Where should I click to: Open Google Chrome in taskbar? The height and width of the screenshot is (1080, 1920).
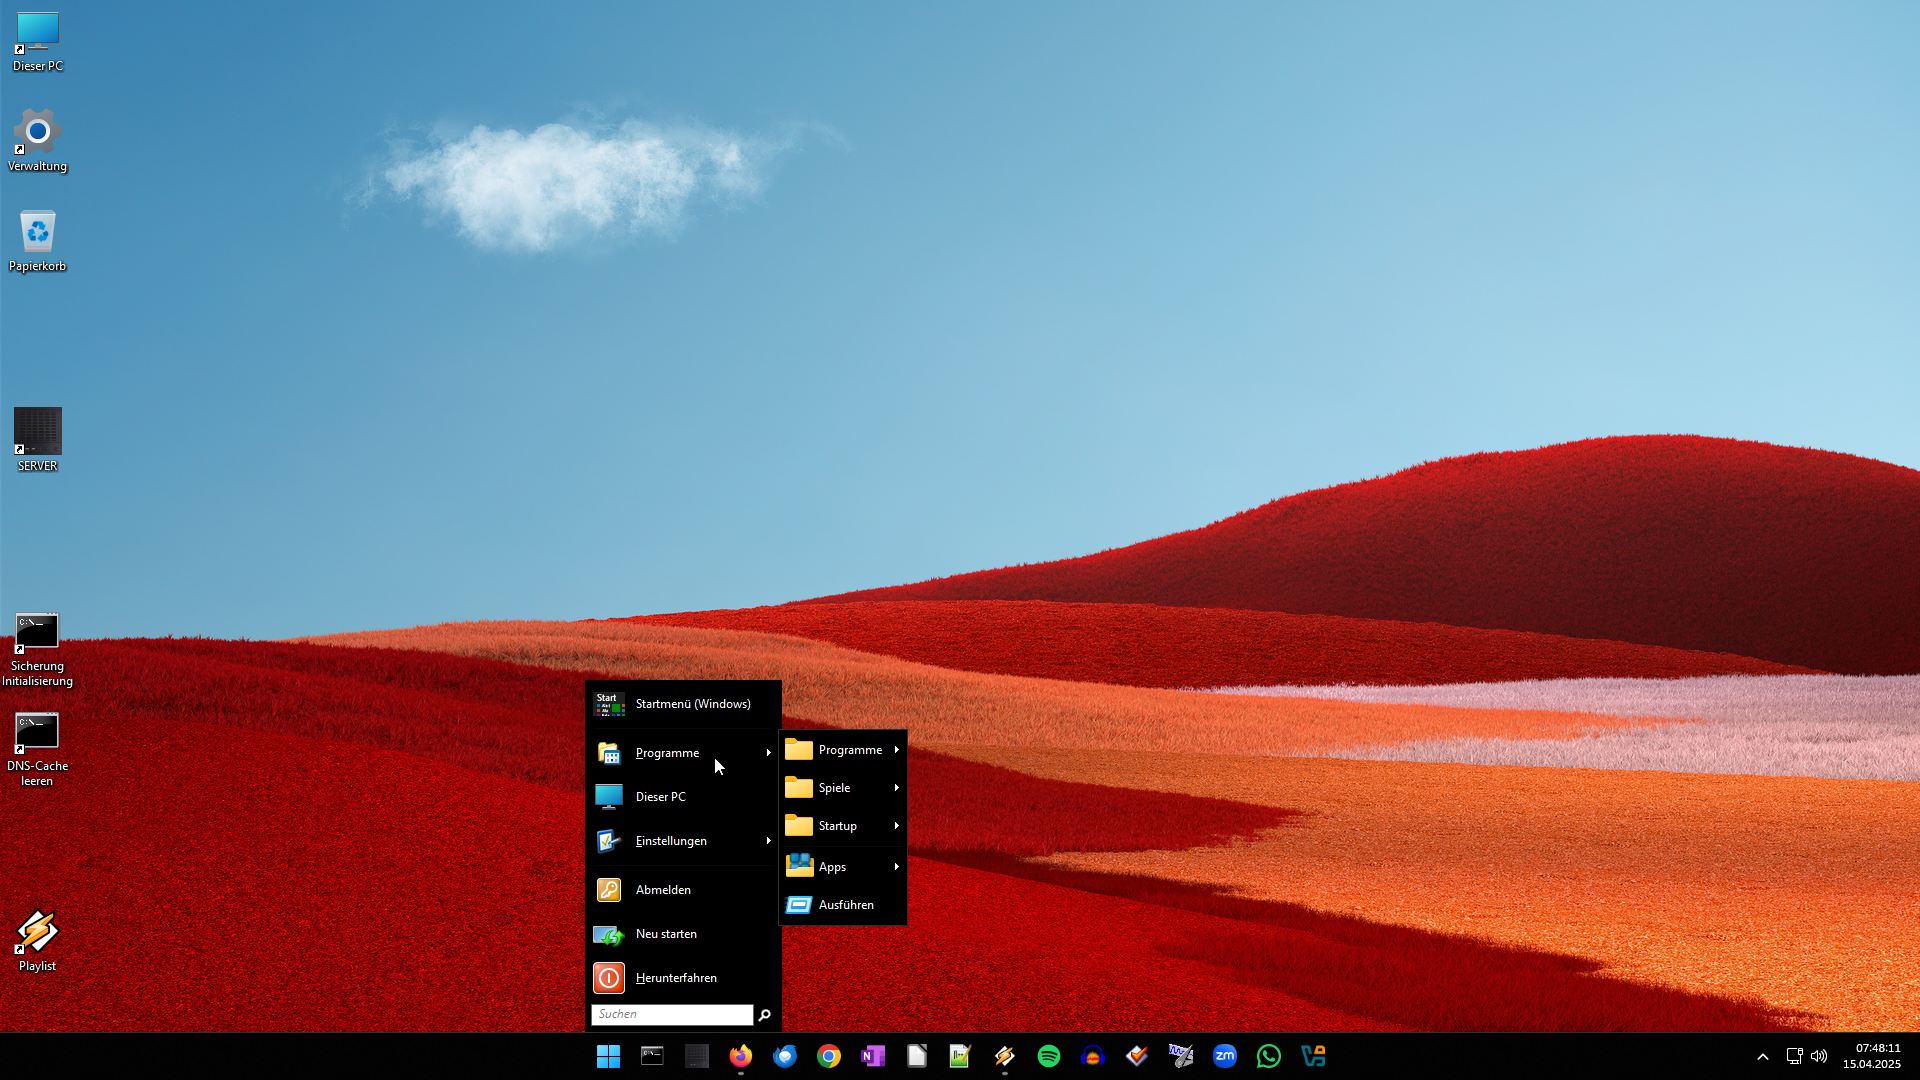829,1056
